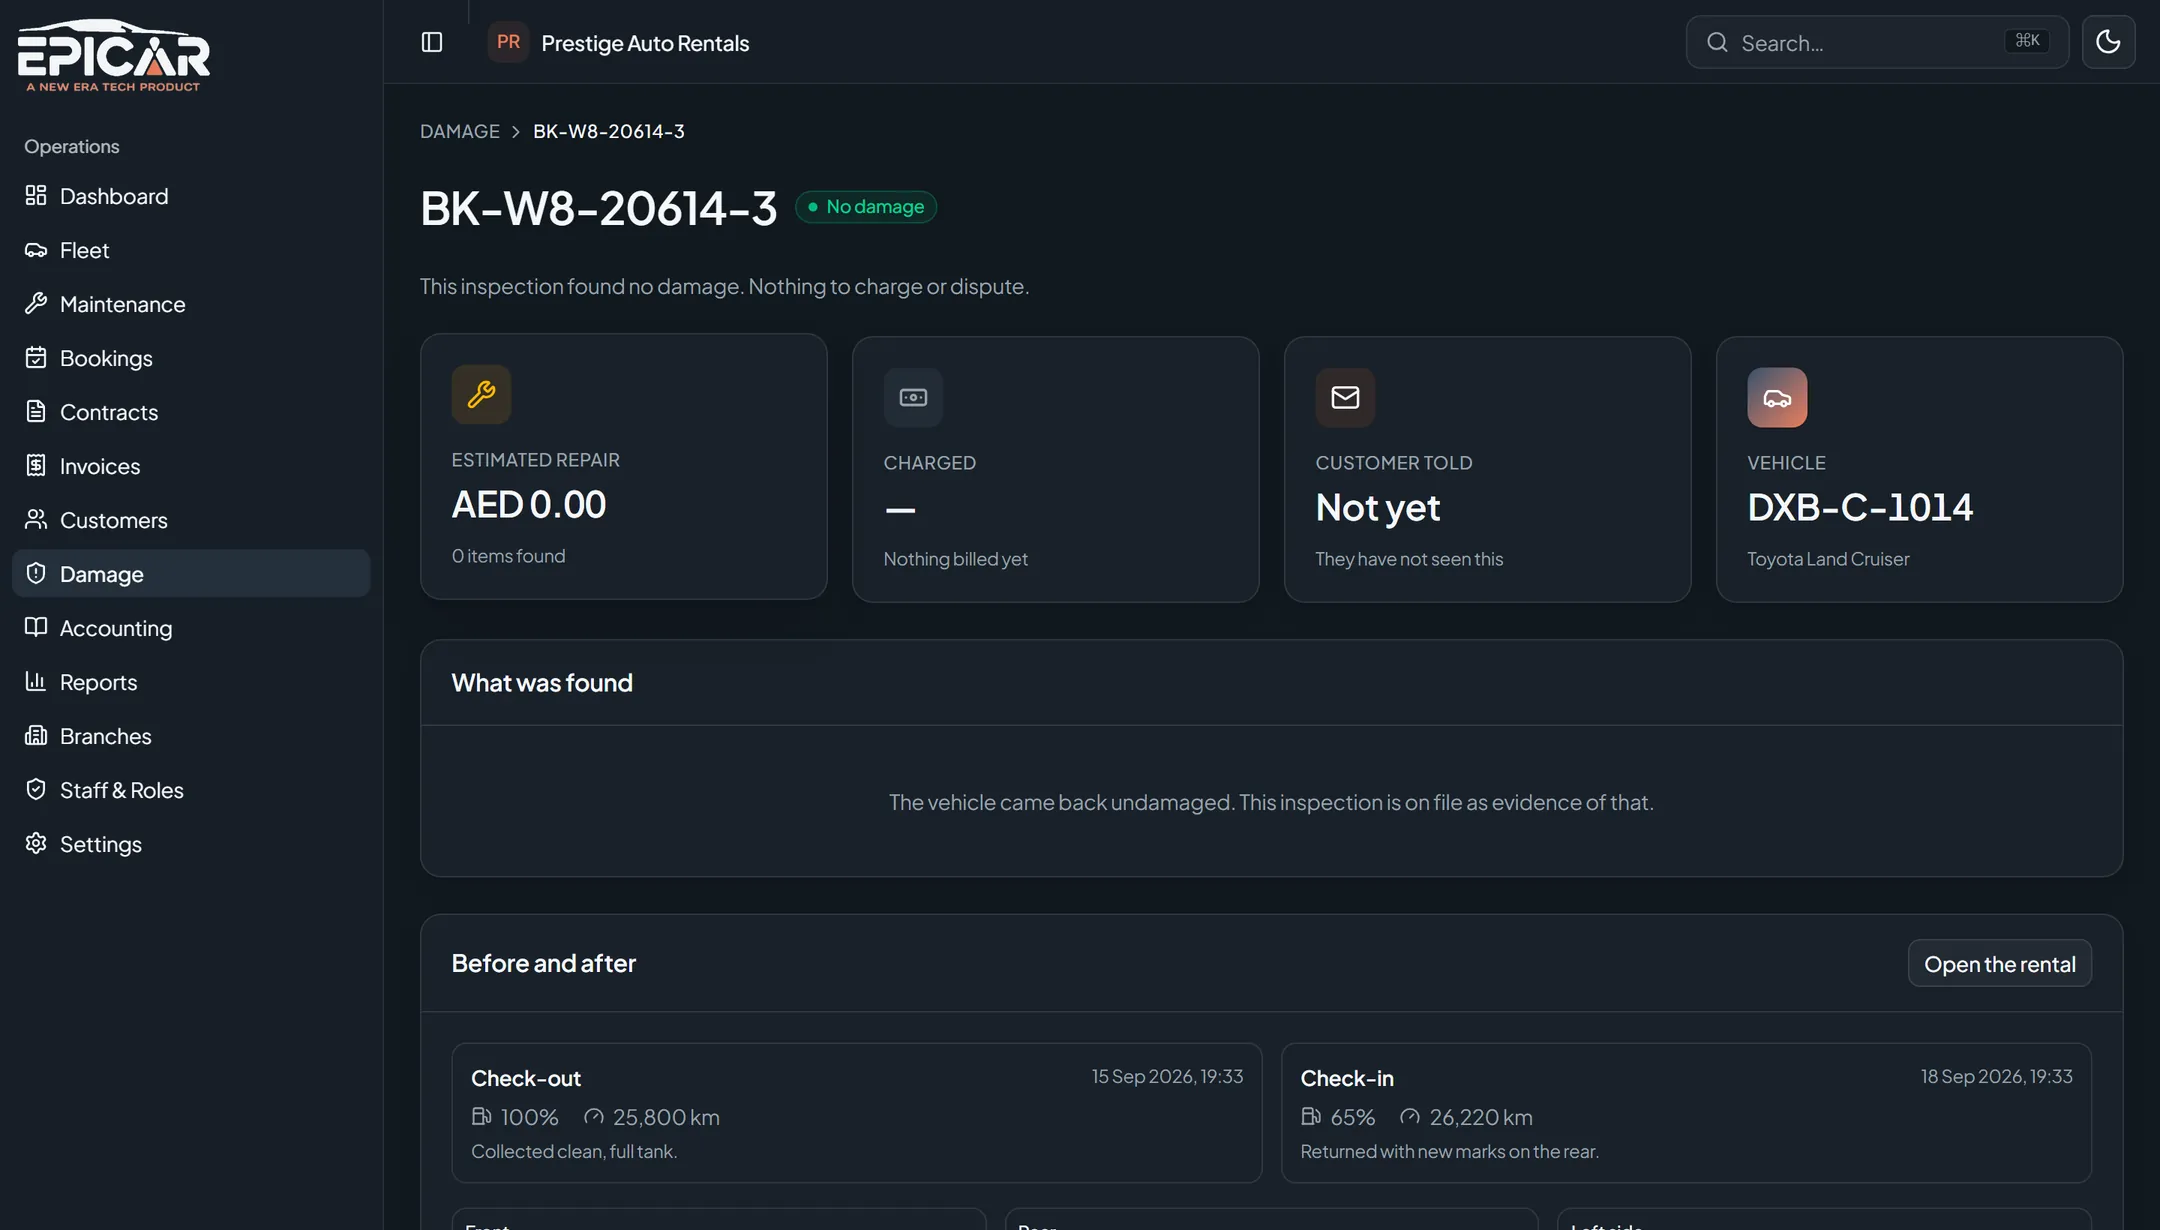Click the Search input field
The height and width of the screenshot is (1230, 2160).
tap(1877, 42)
